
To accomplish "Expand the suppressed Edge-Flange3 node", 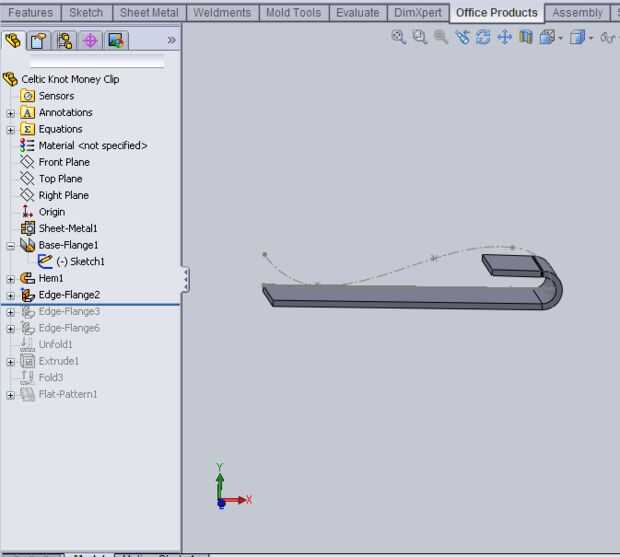I will click(x=11, y=313).
